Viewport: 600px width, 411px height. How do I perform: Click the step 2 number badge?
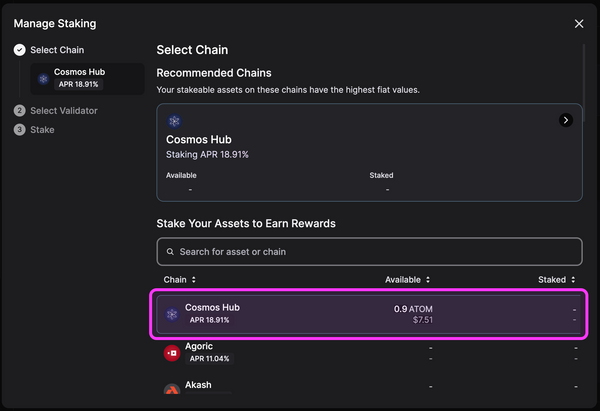pyautogui.click(x=20, y=111)
